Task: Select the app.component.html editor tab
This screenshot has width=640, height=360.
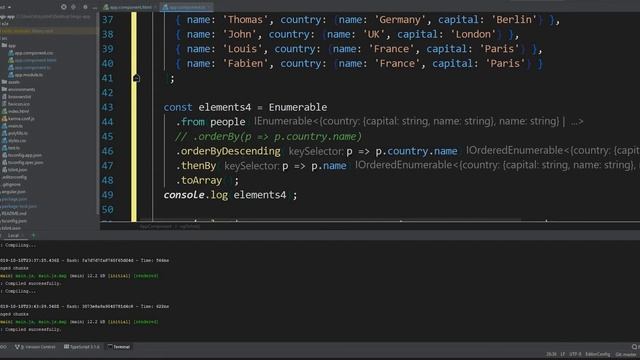Action: point(129,7)
